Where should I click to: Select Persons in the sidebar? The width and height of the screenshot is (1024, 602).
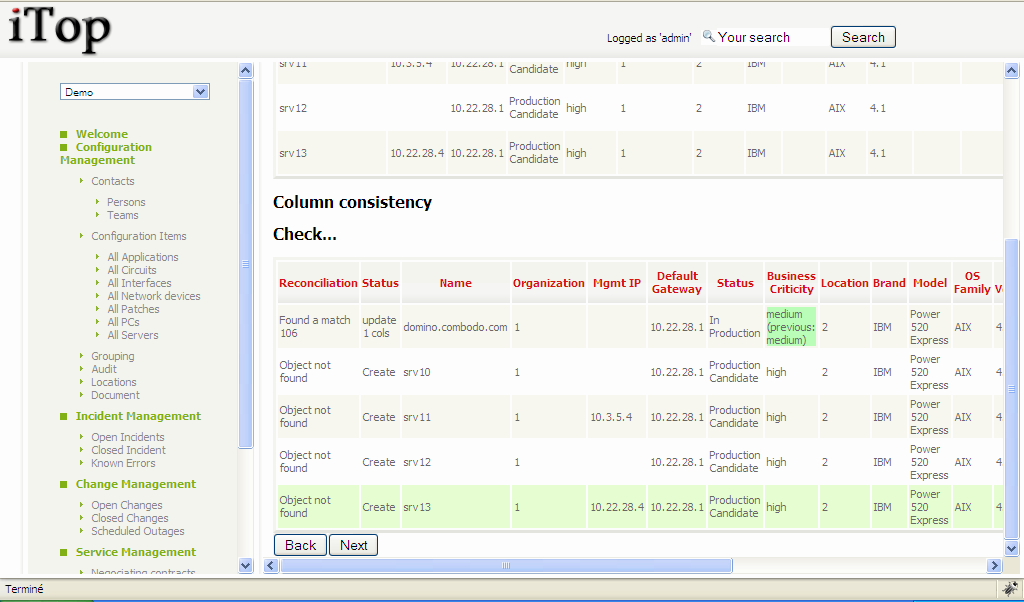point(126,202)
